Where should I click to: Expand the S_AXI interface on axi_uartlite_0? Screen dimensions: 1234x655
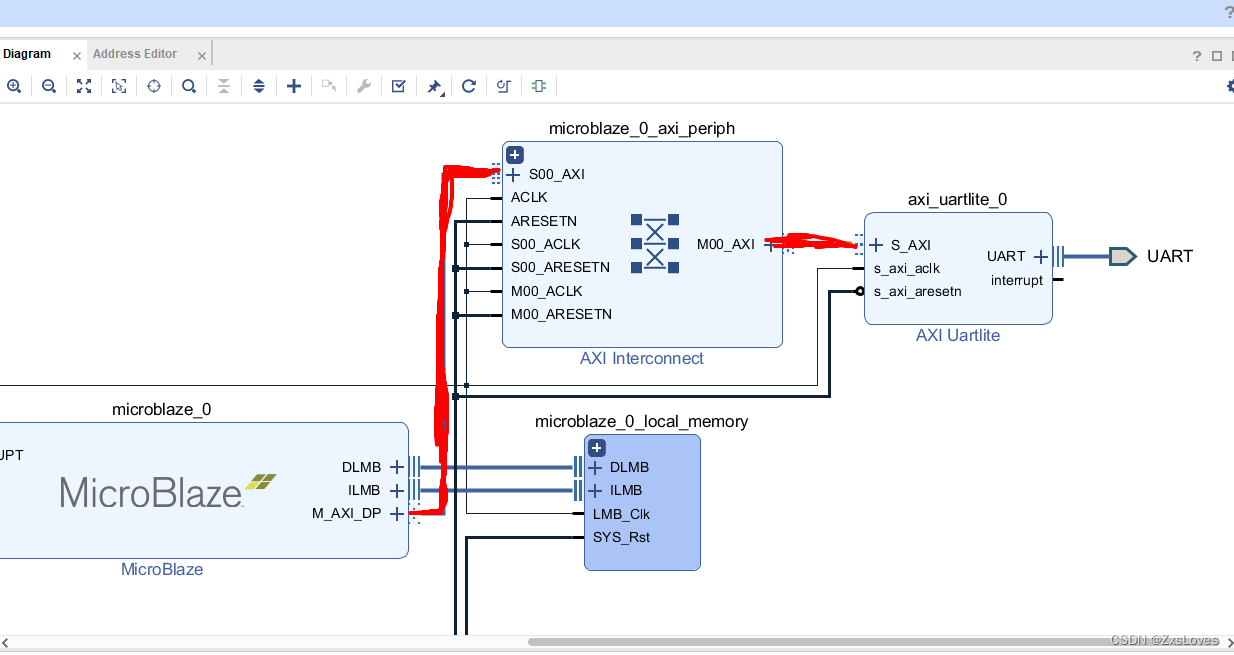(x=876, y=245)
